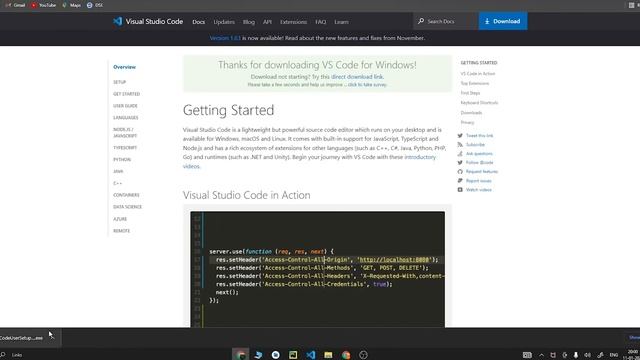Expand the Setup section in the left sidebar
The width and height of the screenshot is (640, 360).
point(120,82)
